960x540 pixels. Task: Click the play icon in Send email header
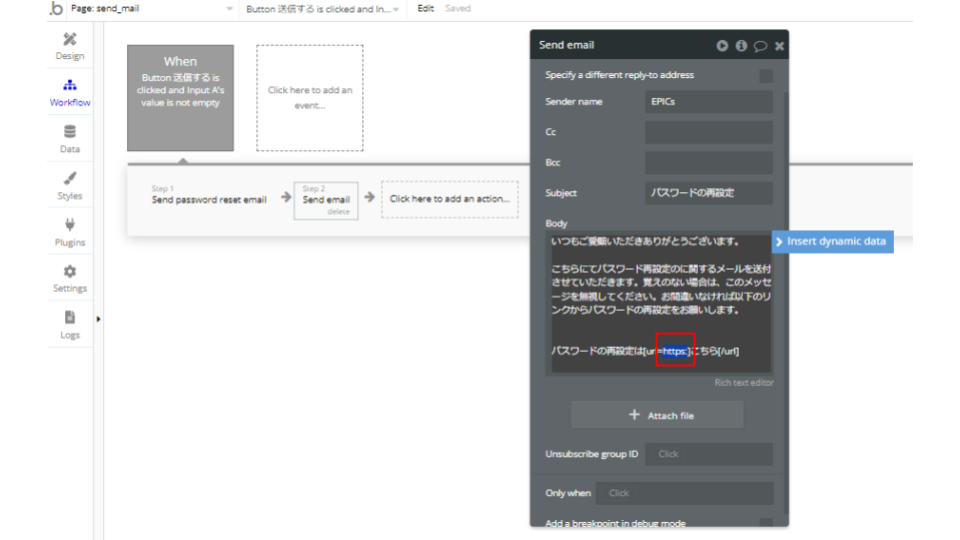point(722,45)
